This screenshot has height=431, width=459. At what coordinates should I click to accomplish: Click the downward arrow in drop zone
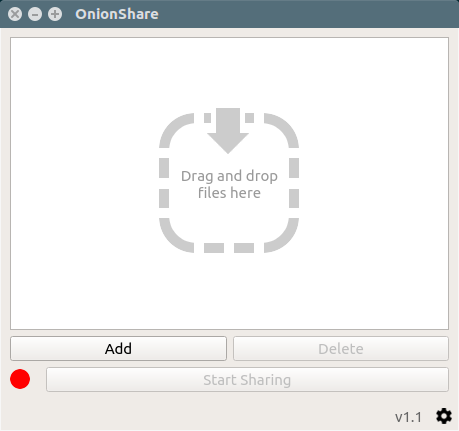(228, 131)
